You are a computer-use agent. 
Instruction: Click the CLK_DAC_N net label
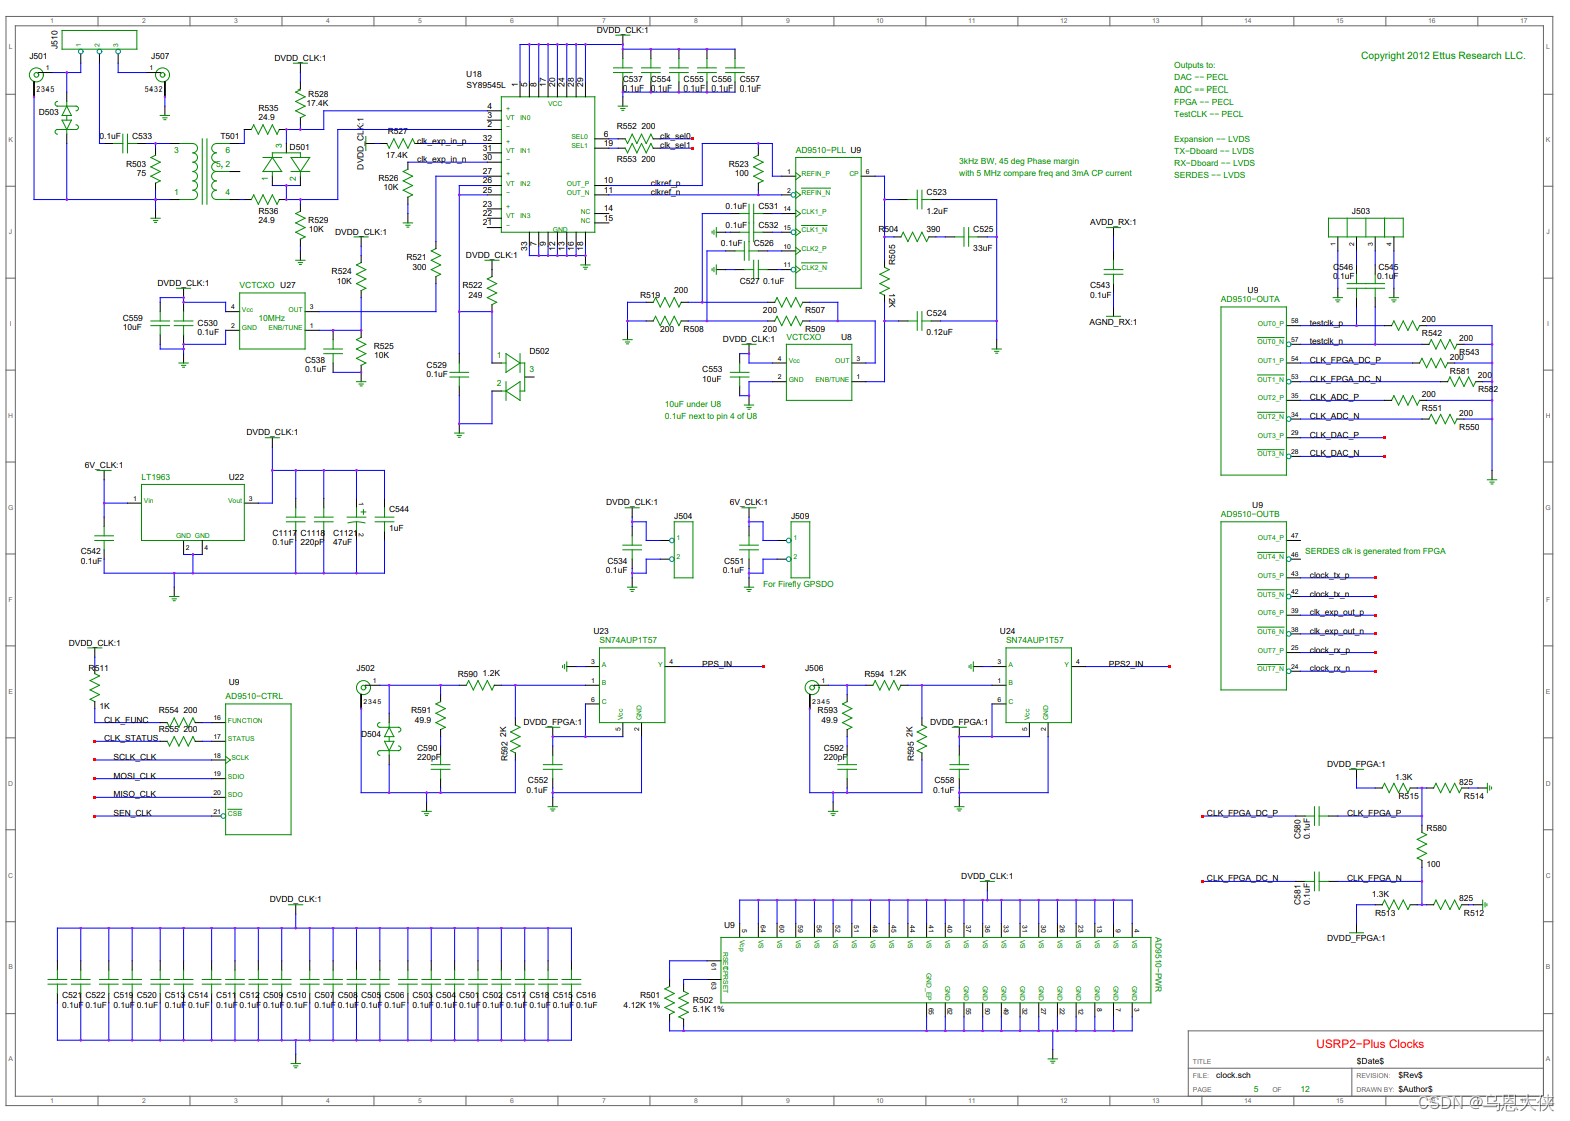[x=1334, y=453]
